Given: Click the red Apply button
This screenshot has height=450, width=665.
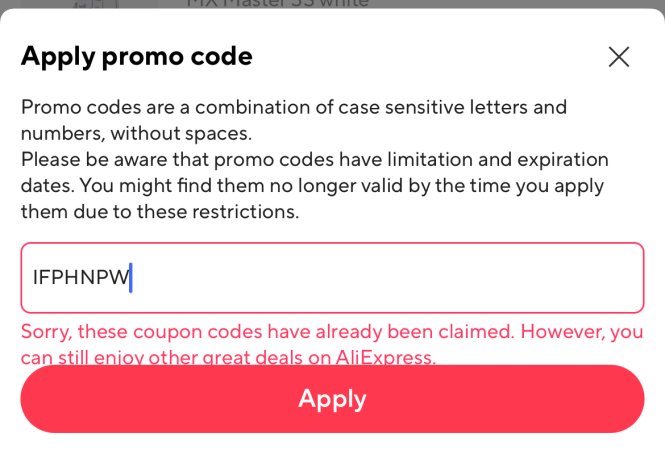Looking at the screenshot, I should pyautogui.click(x=332, y=399).
